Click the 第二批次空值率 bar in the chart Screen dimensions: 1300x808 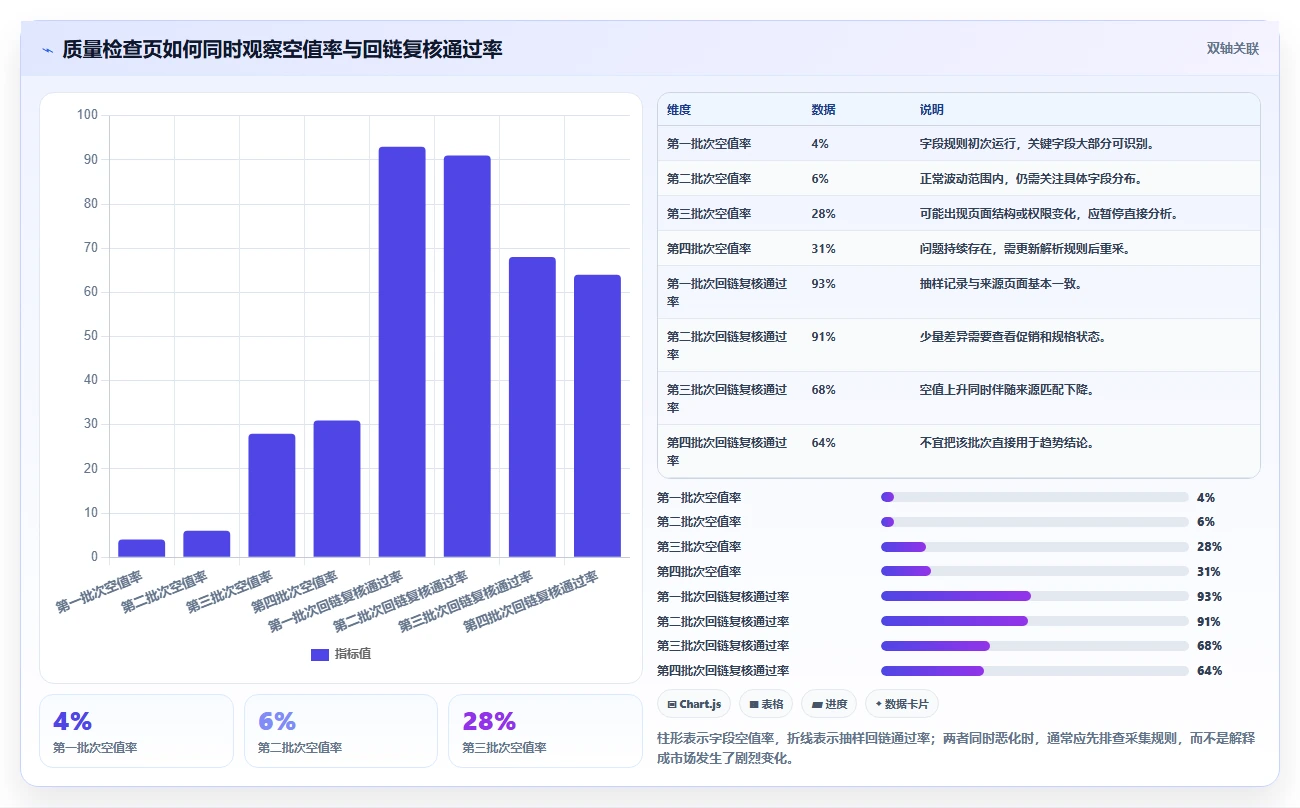pyautogui.click(x=207, y=544)
